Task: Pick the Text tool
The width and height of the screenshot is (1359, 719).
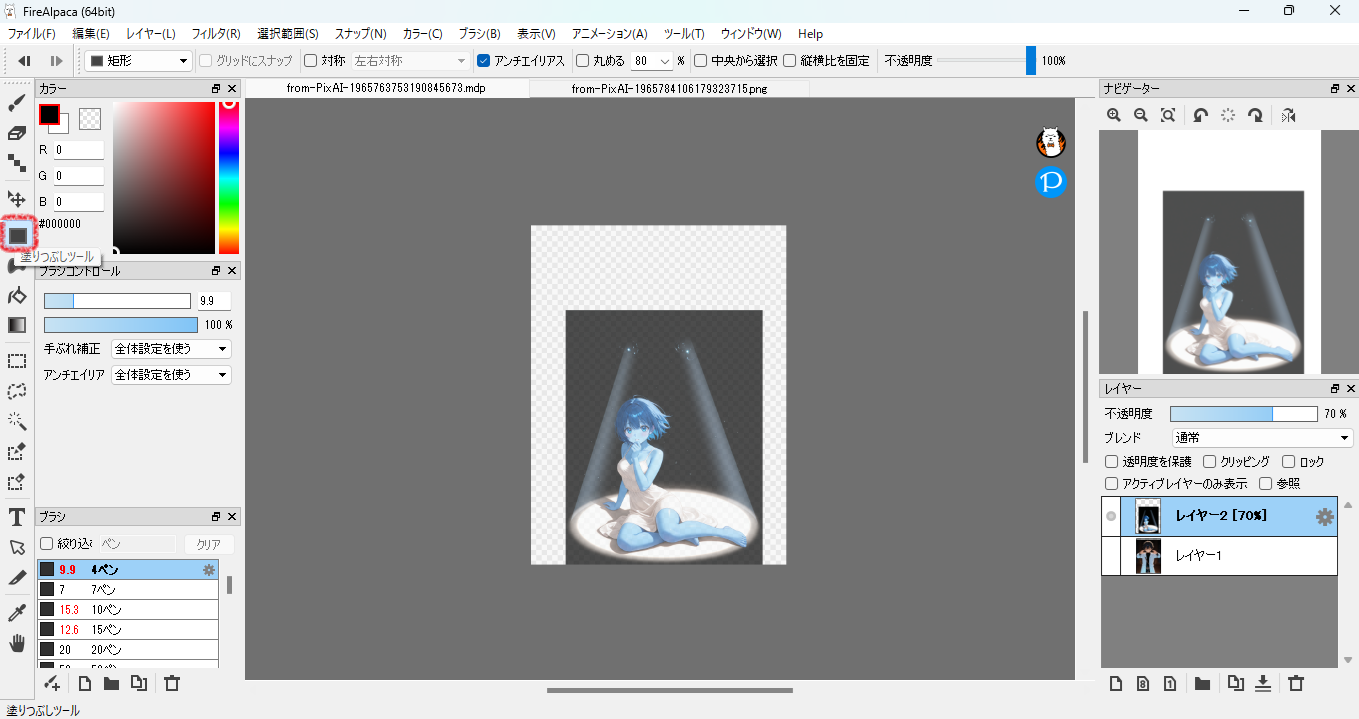Action: (17, 517)
